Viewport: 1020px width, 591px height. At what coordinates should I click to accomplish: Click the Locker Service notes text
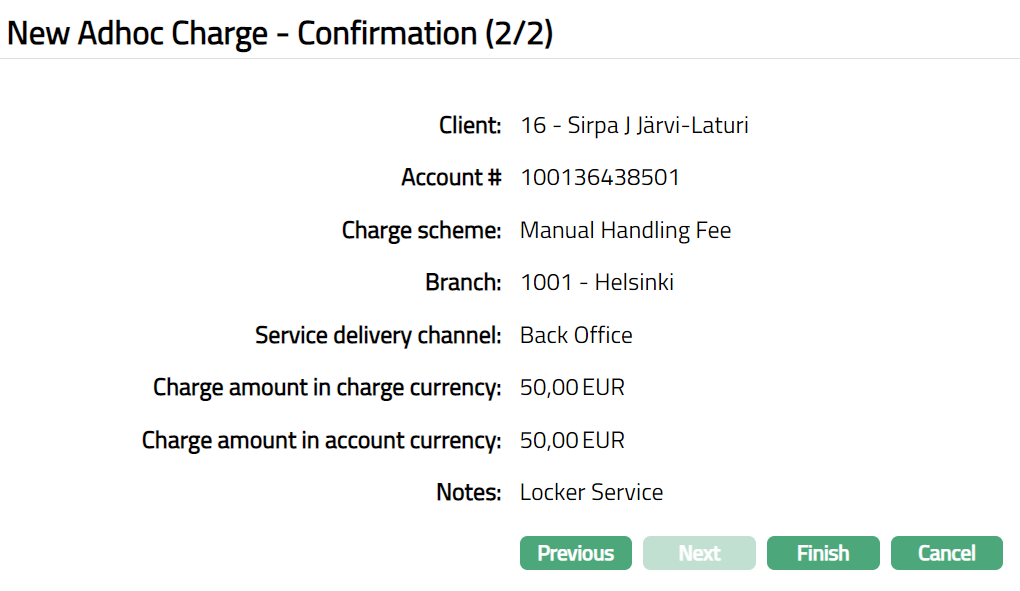(591, 492)
